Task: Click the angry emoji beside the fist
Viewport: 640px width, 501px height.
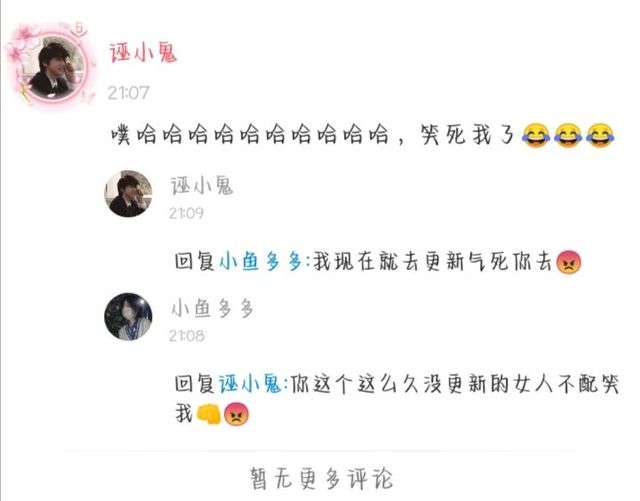Action: click(x=237, y=414)
